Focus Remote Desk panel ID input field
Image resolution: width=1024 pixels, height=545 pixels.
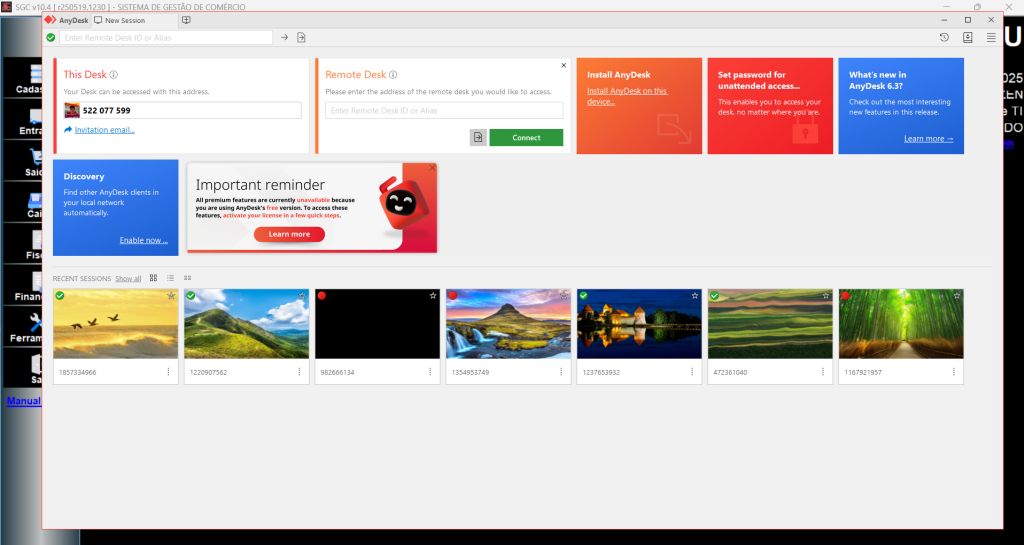coord(444,110)
